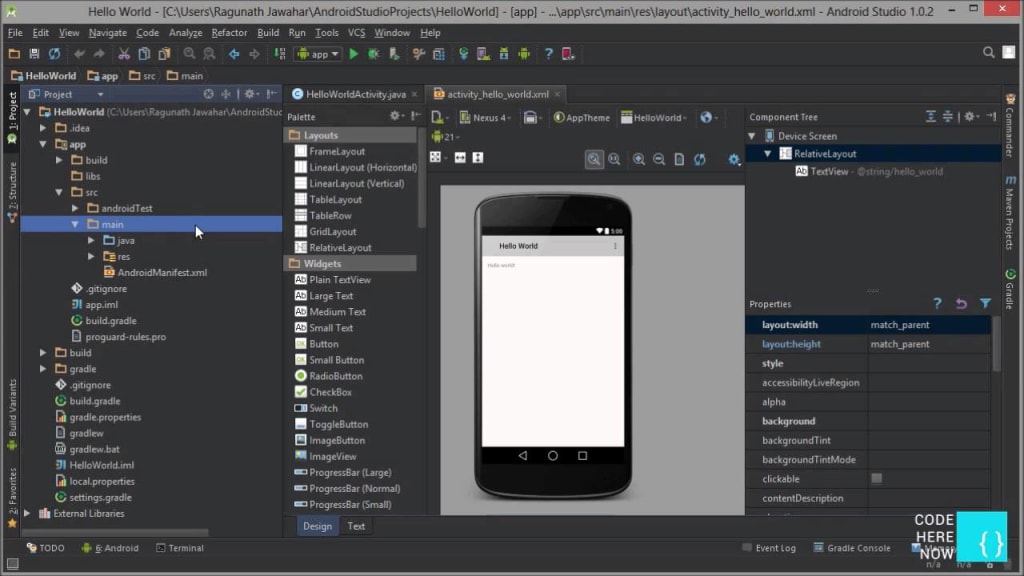Toggle layout width fill icon
This screenshot has height=576, width=1024.
coord(460,157)
